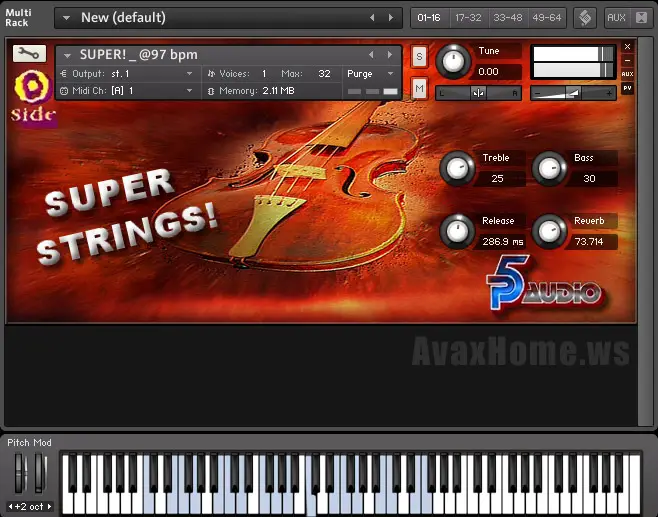Solo the instrument with S button
Screen dimensions: 658x517
[x=419, y=56]
